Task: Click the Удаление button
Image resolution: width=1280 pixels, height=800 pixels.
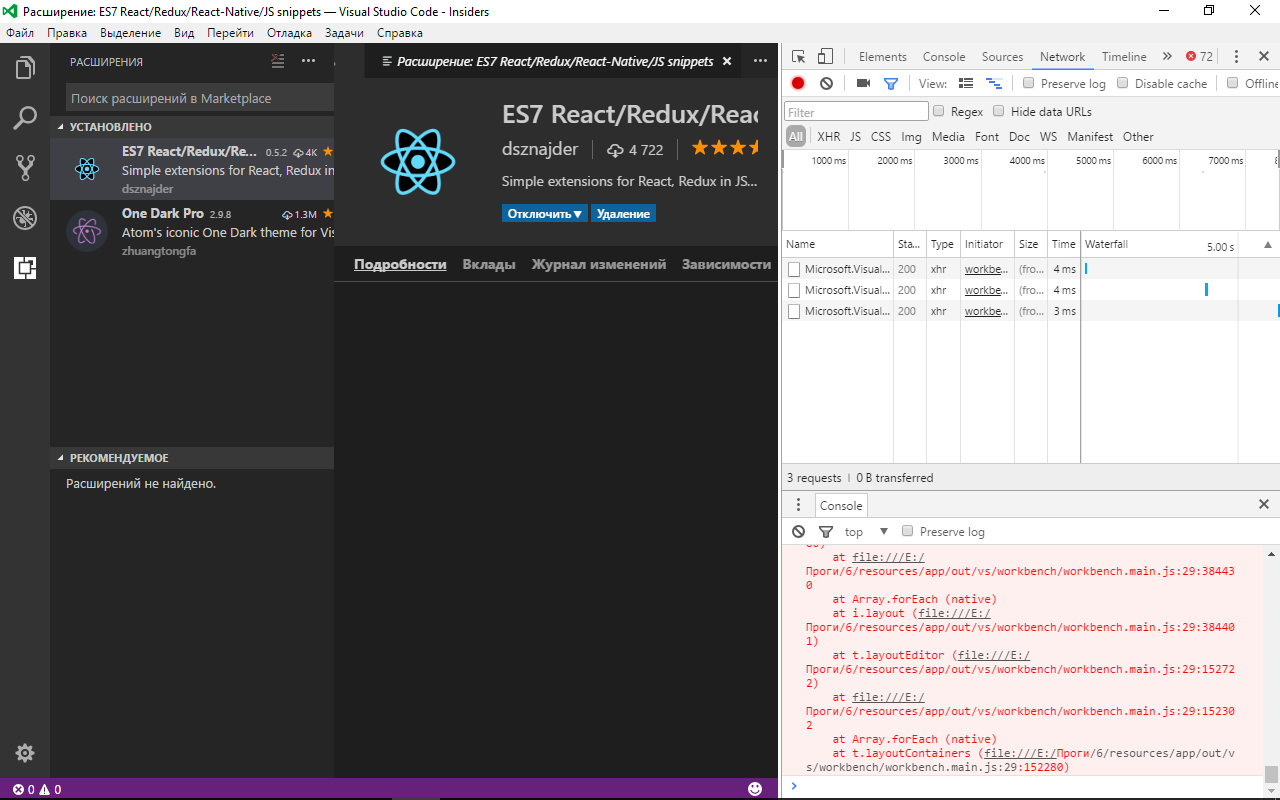Action: pyautogui.click(x=623, y=213)
